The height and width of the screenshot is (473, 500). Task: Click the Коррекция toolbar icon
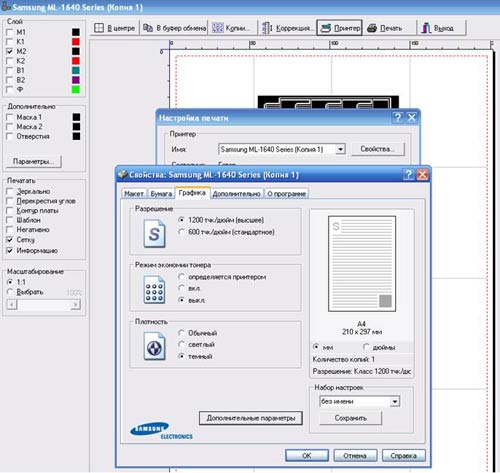point(267,28)
